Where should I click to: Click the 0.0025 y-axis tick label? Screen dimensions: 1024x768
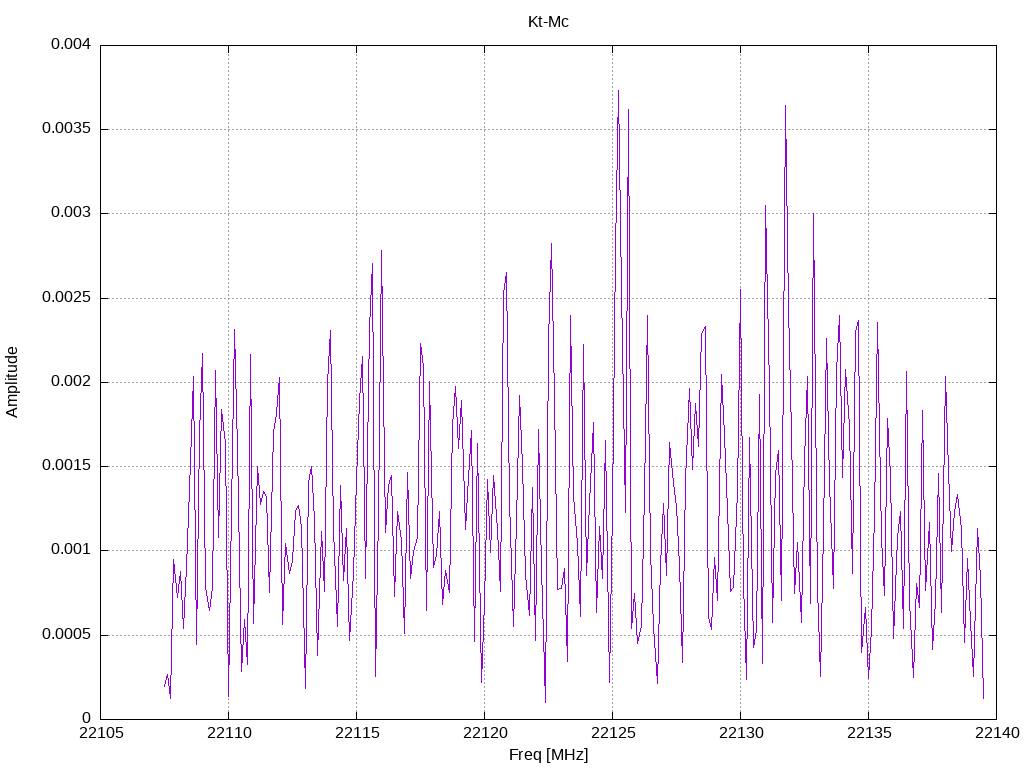tap(66, 298)
